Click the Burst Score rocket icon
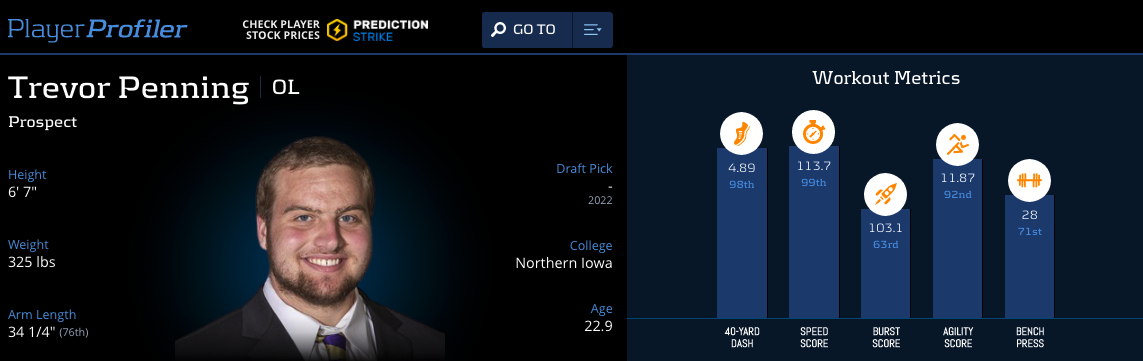1143x361 pixels. (886, 195)
